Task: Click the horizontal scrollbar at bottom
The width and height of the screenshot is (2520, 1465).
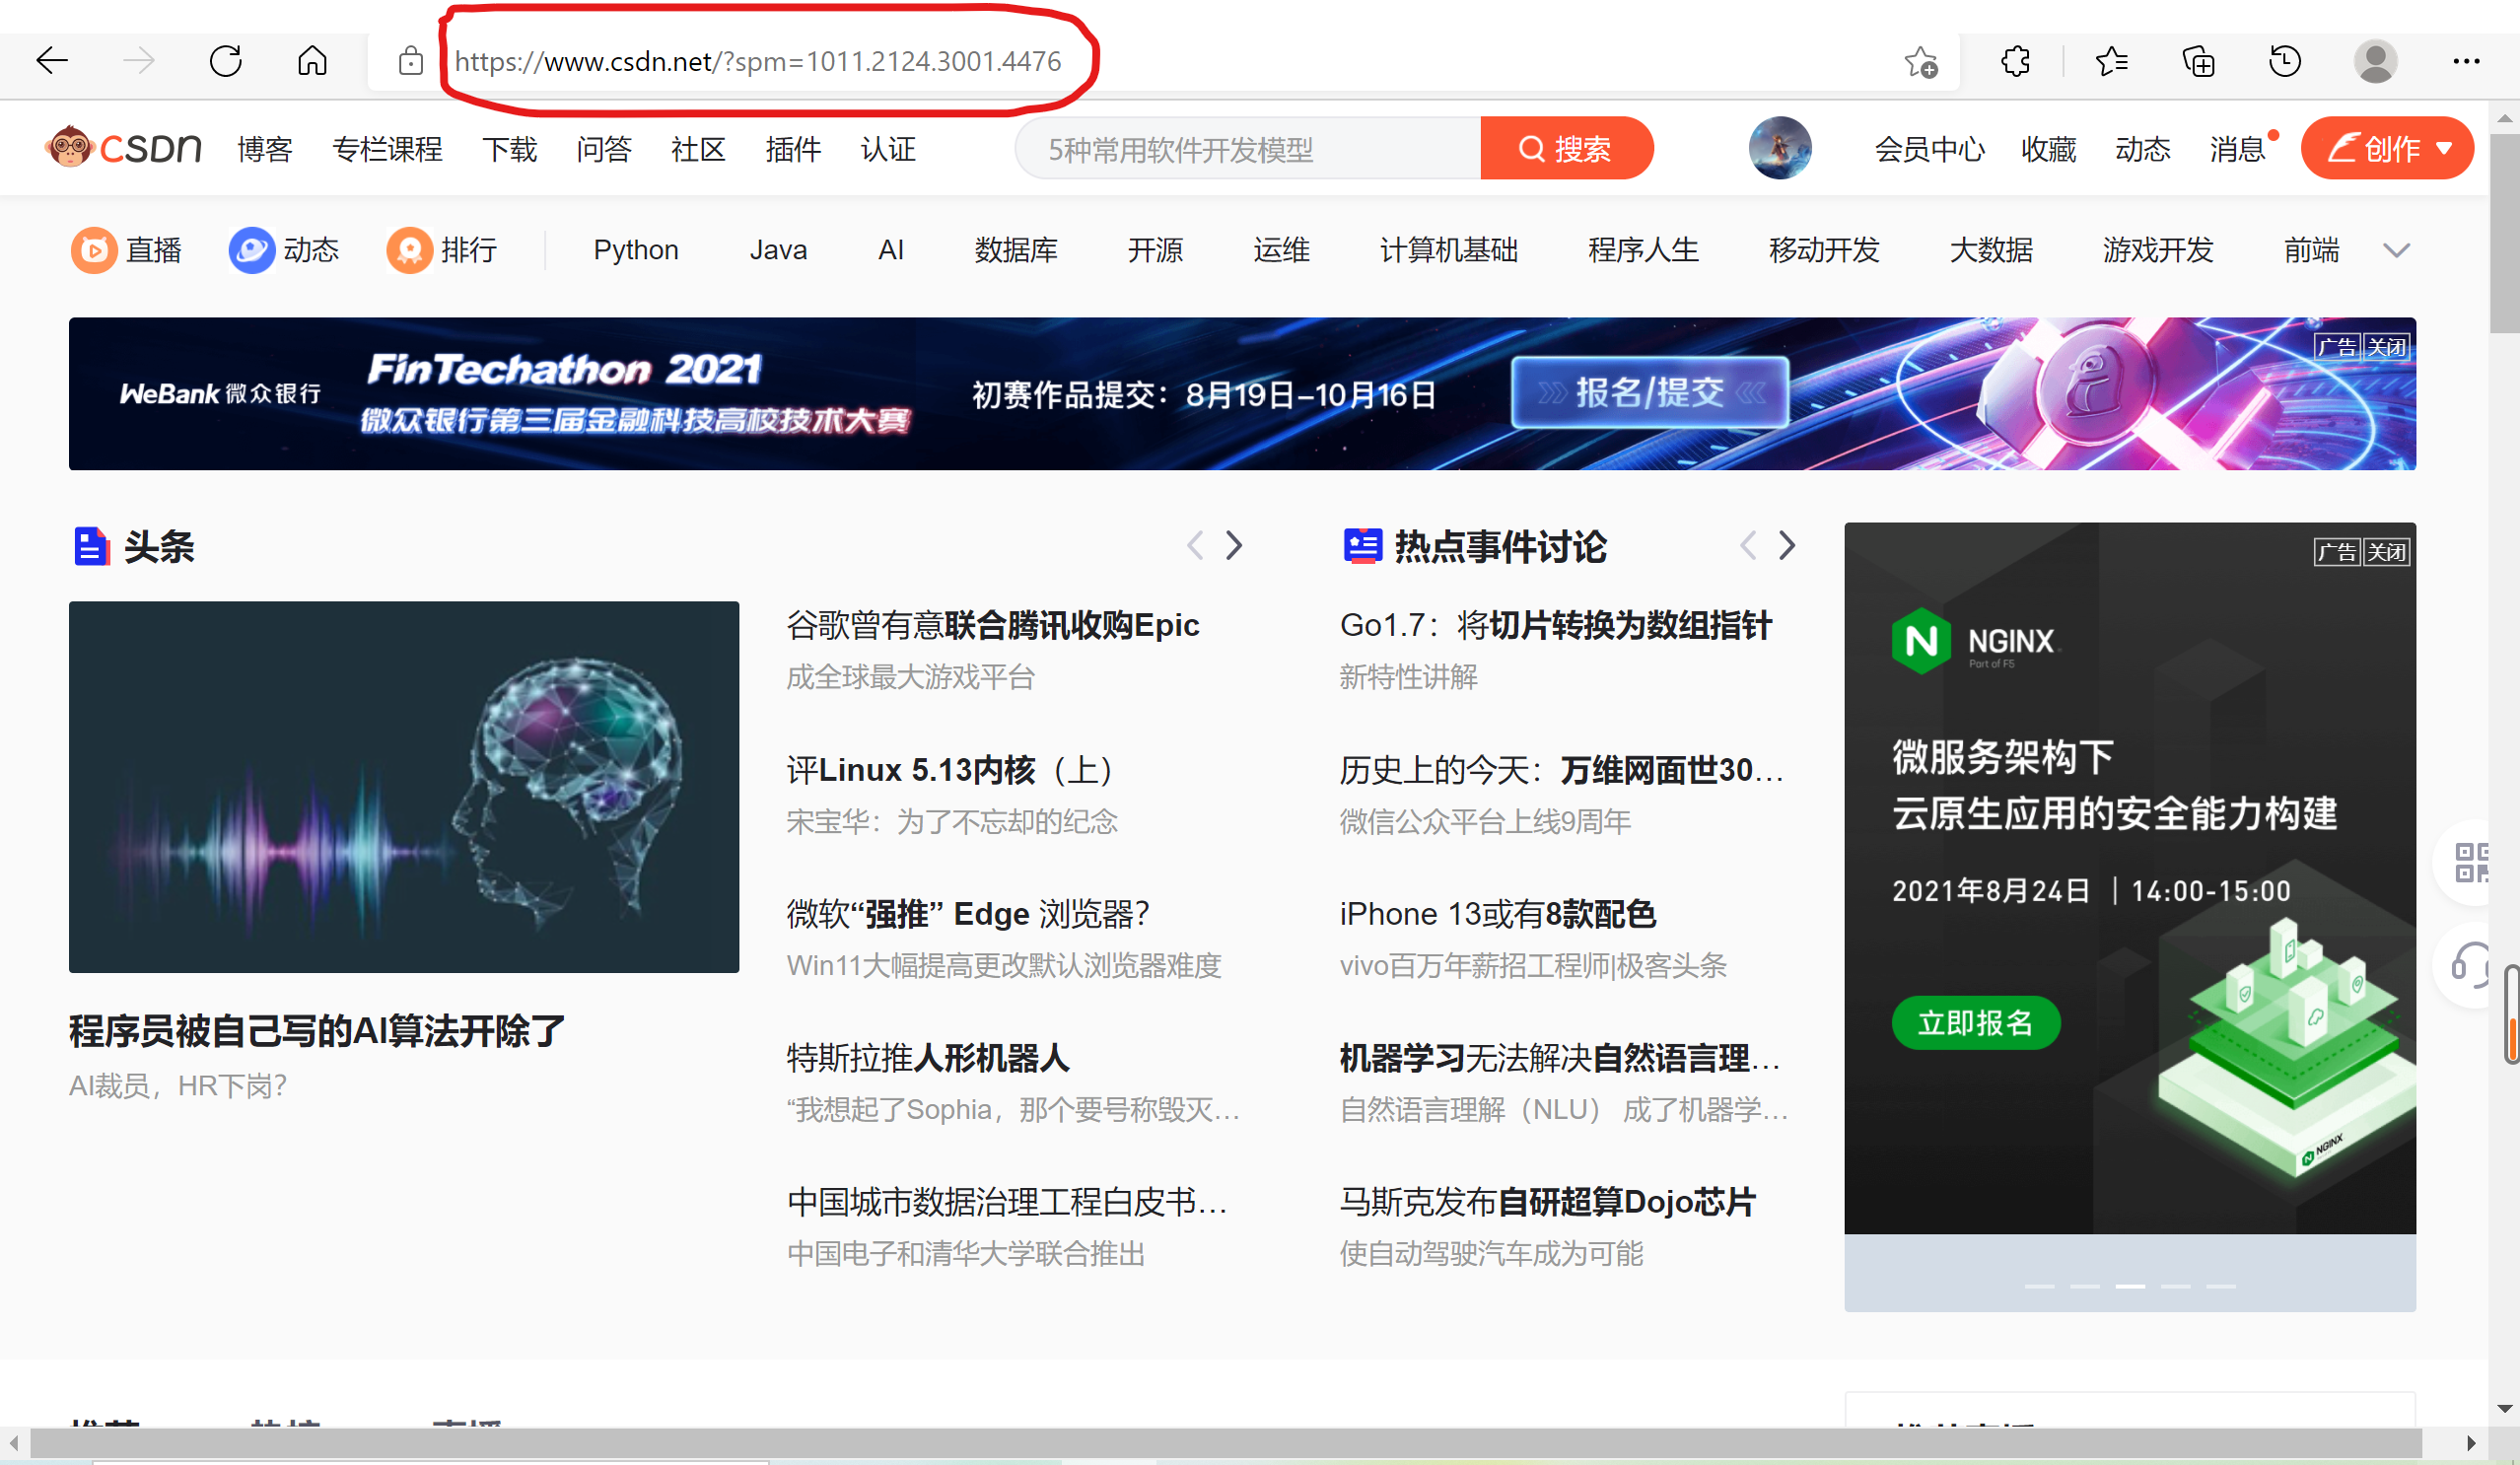Action: pyautogui.click(x=1226, y=1443)
